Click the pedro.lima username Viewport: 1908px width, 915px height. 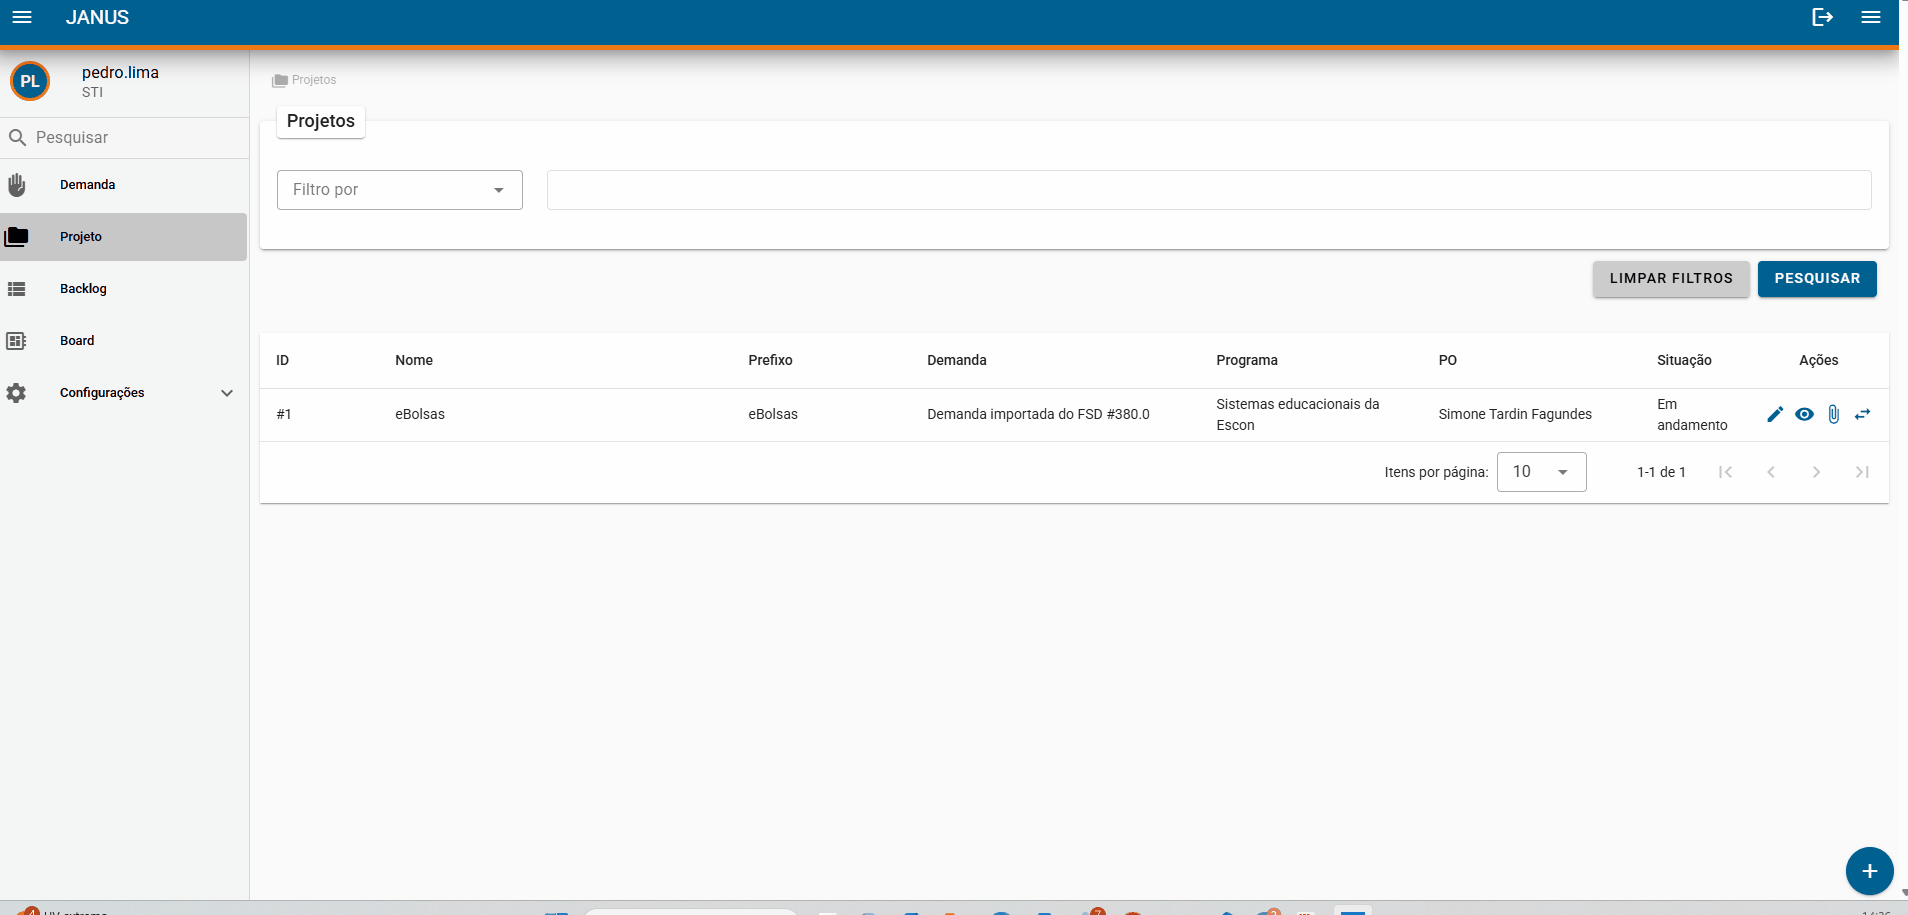click(120, 72)
